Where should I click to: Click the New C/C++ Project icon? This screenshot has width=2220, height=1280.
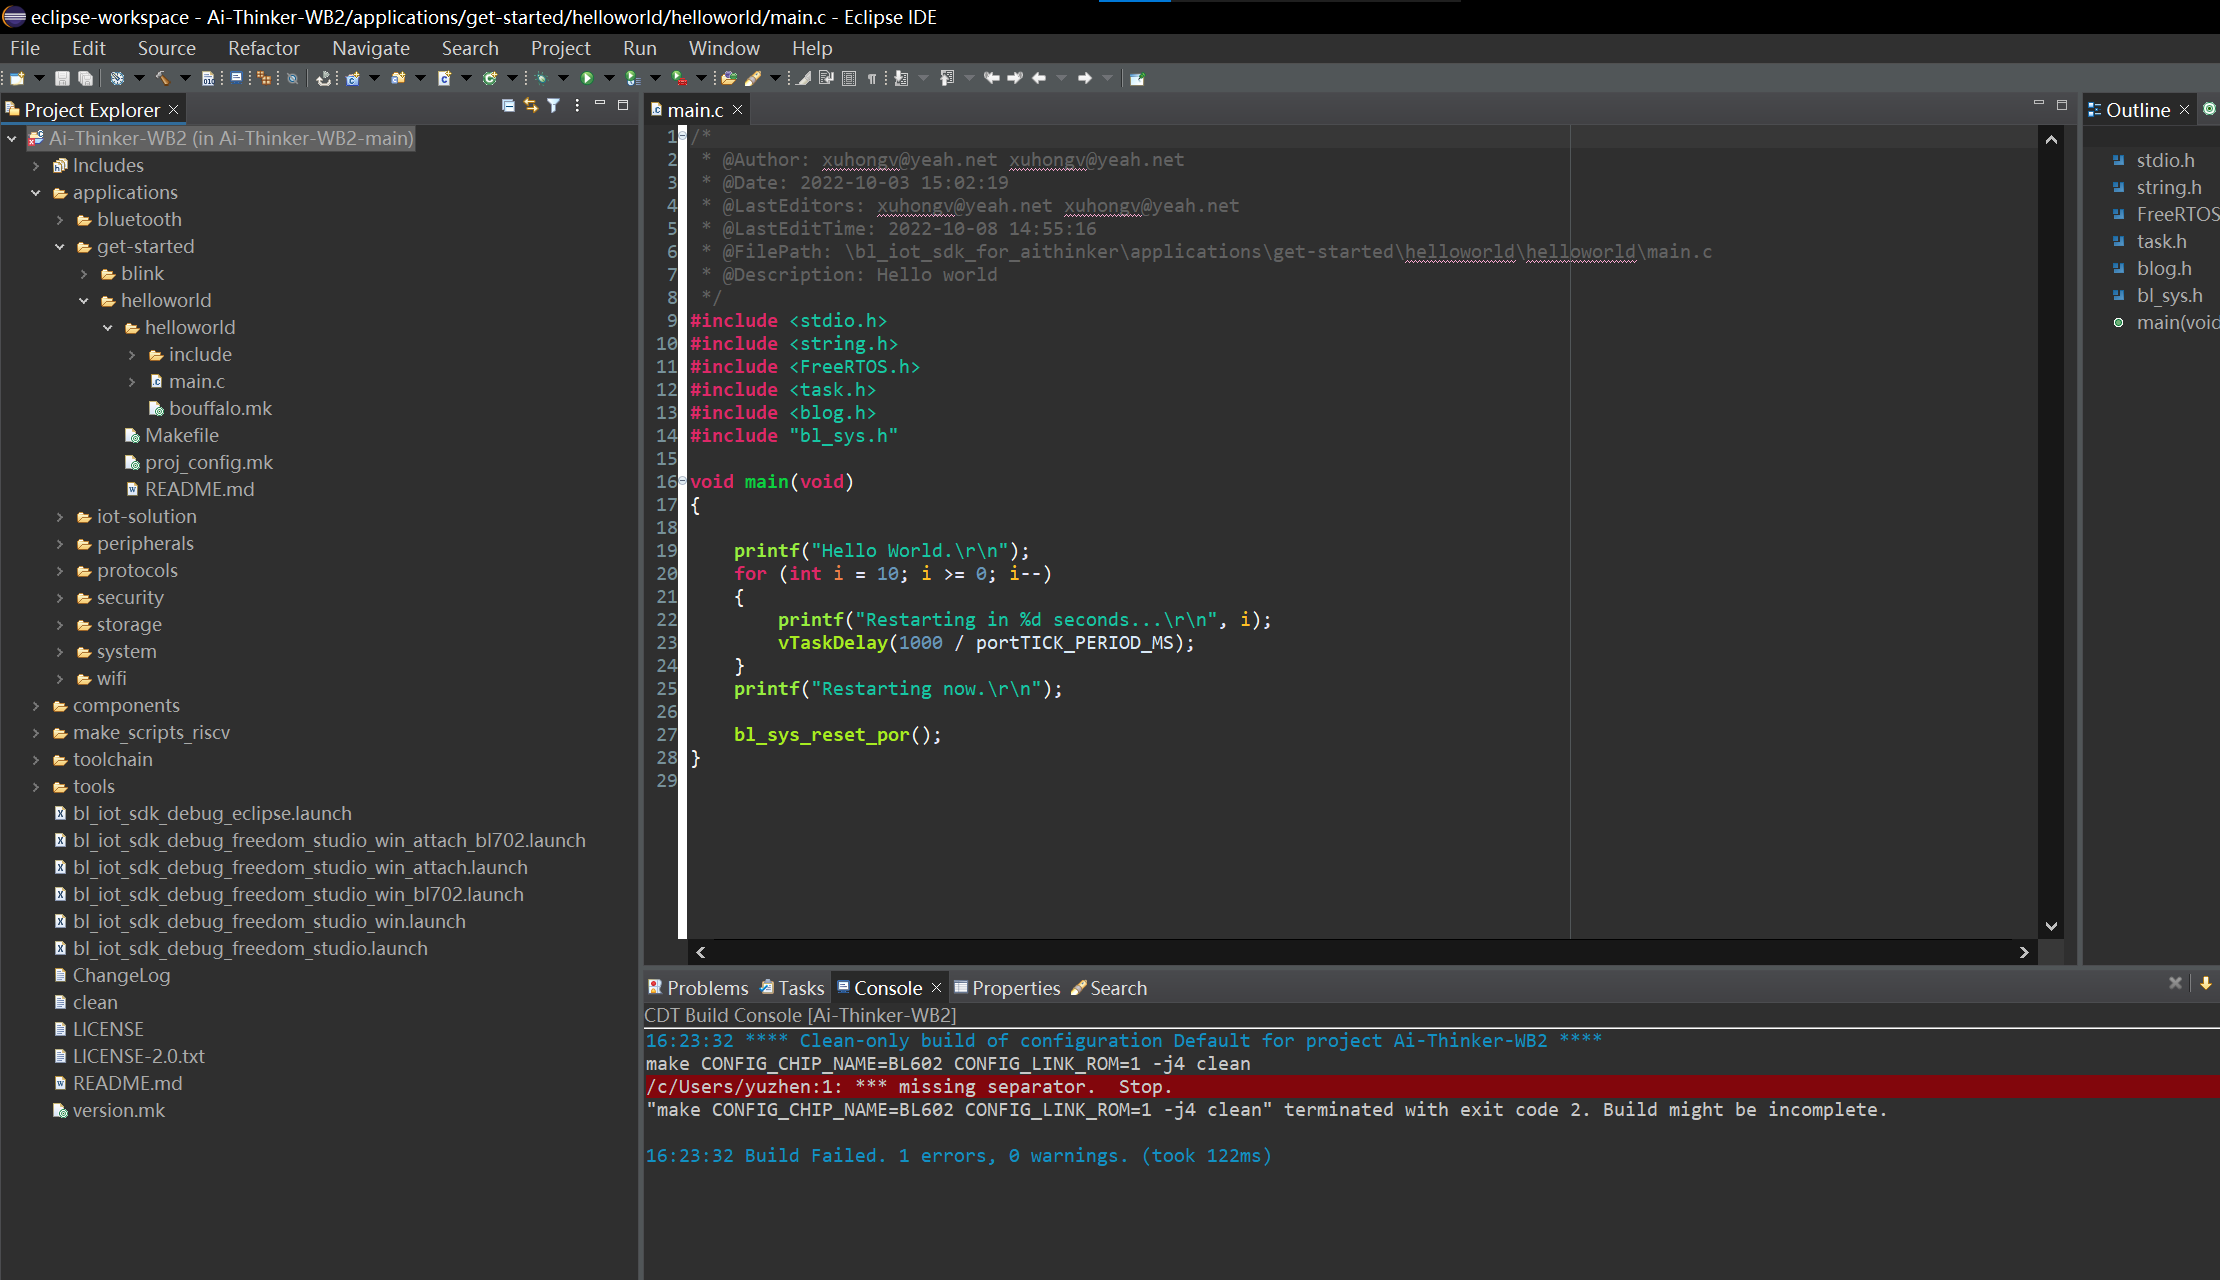pos(352,78)
